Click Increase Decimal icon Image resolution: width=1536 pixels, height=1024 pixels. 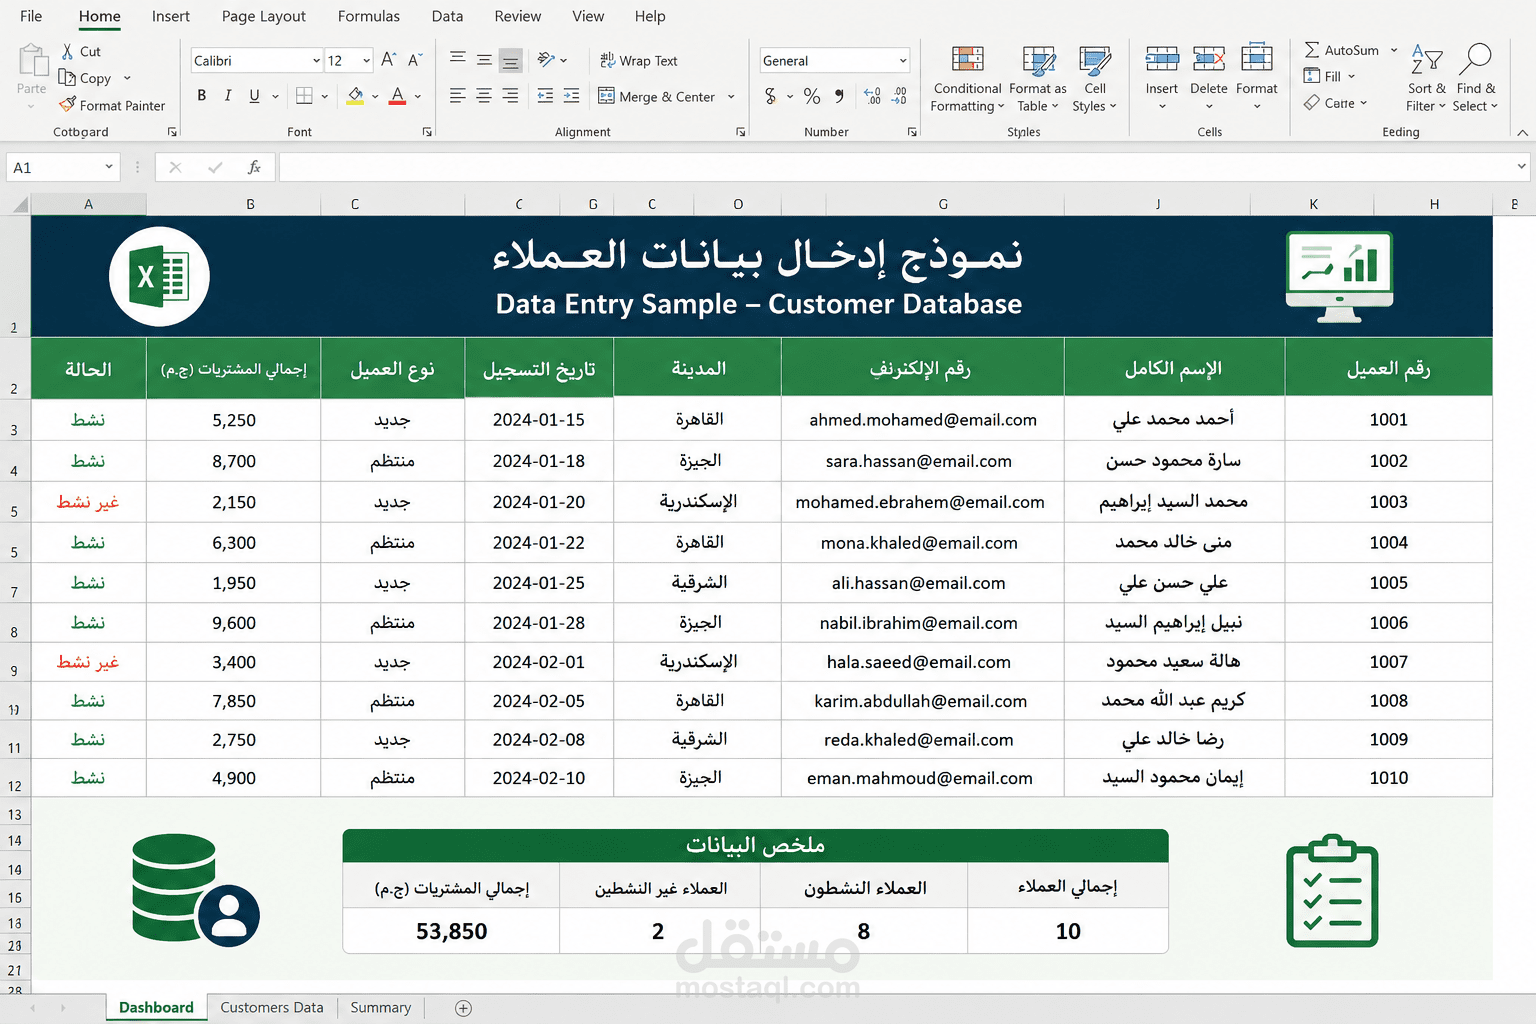(872, 96)
